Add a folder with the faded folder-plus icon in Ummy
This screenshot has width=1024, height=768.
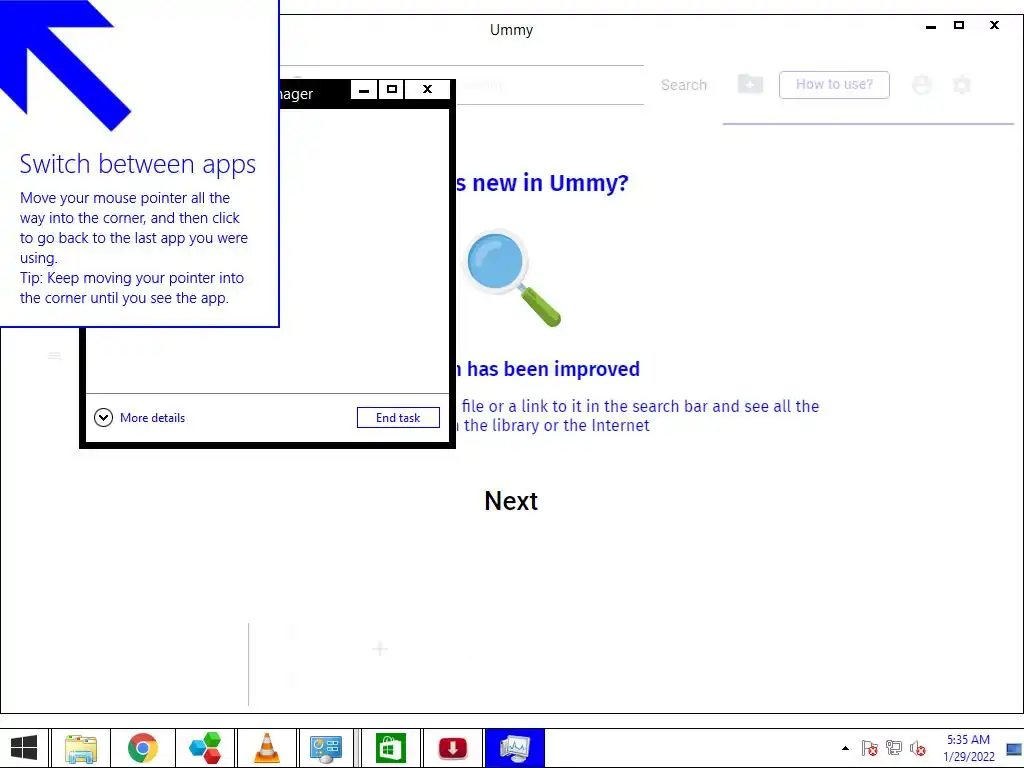coord(750,84)
